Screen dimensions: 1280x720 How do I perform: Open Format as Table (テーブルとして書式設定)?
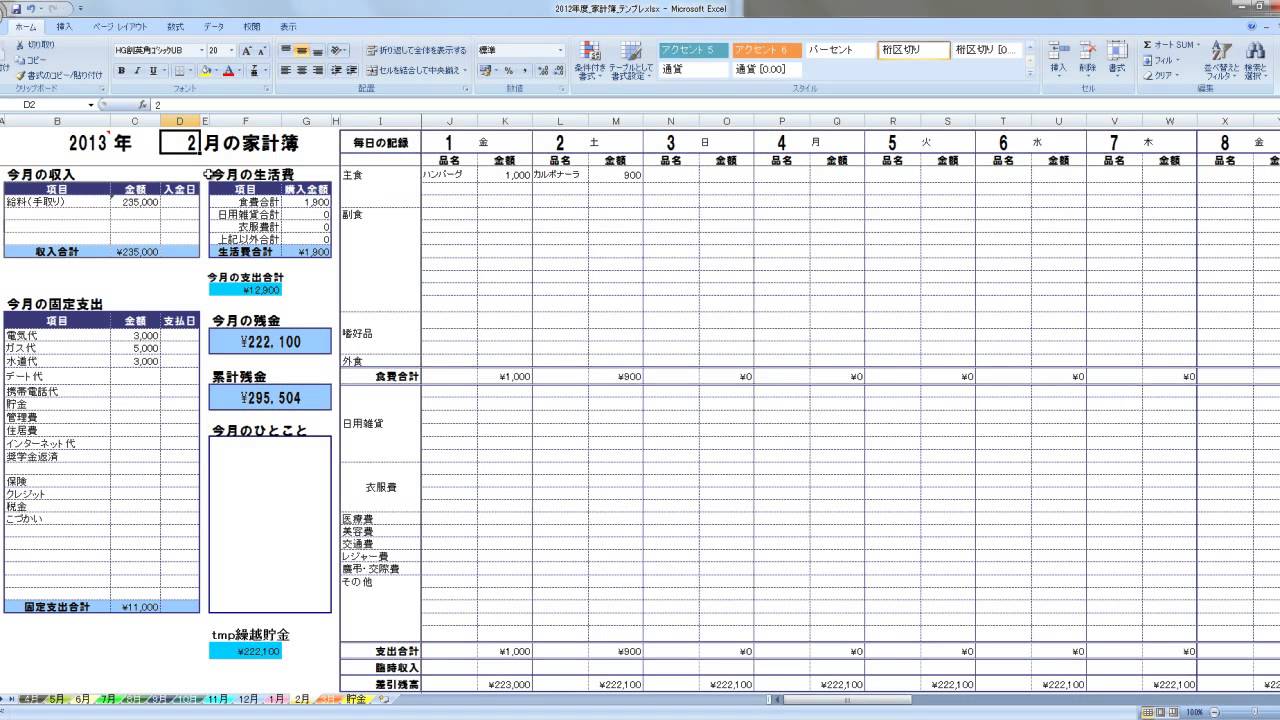click(631, 61)
